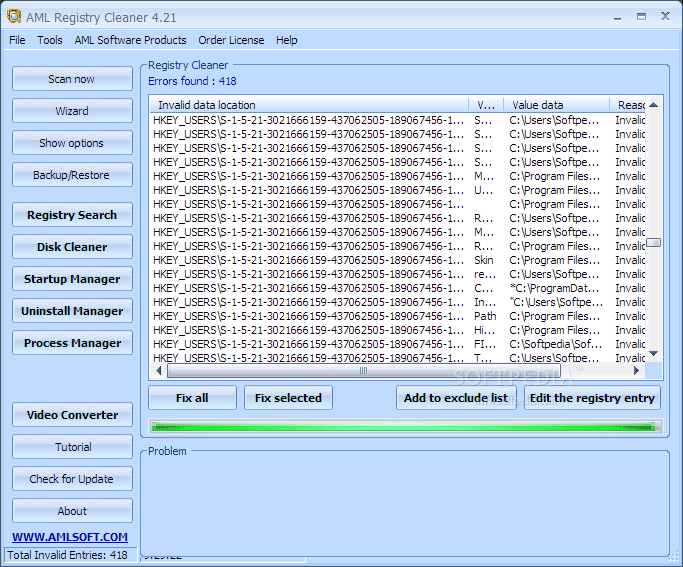Click Fix all button

pos(192,398)
